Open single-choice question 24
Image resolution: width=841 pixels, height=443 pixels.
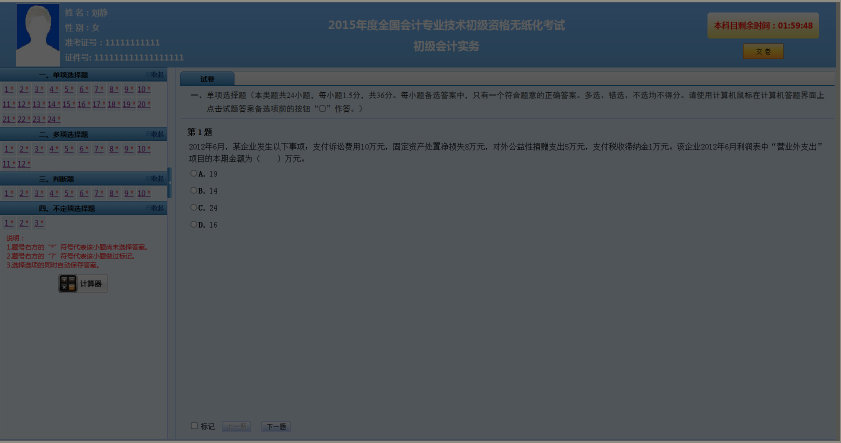click(54, 120)
